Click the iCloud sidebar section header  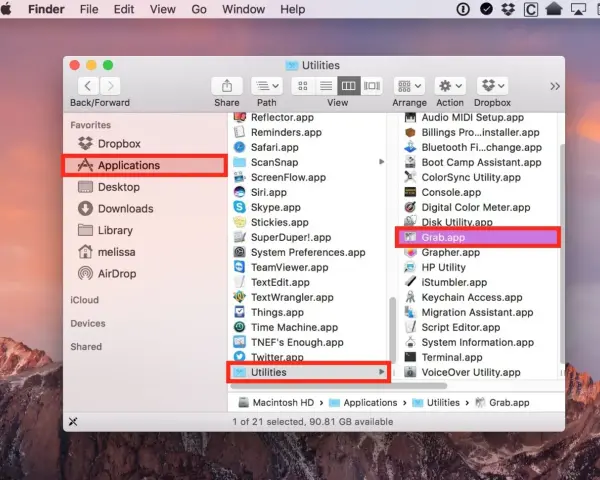pos(85,300)
